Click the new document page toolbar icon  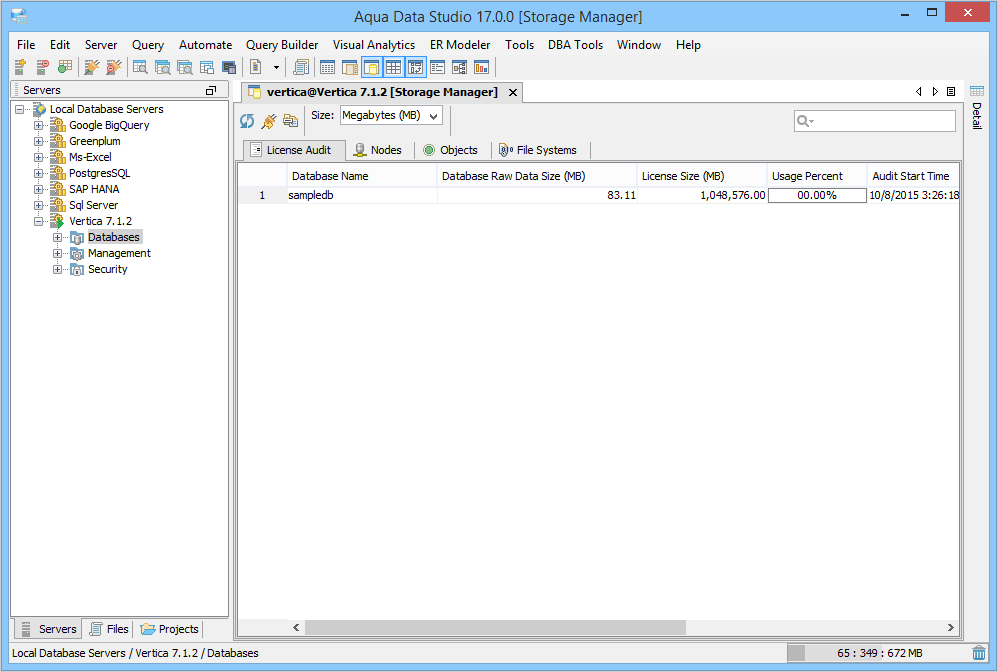(256, 67)
